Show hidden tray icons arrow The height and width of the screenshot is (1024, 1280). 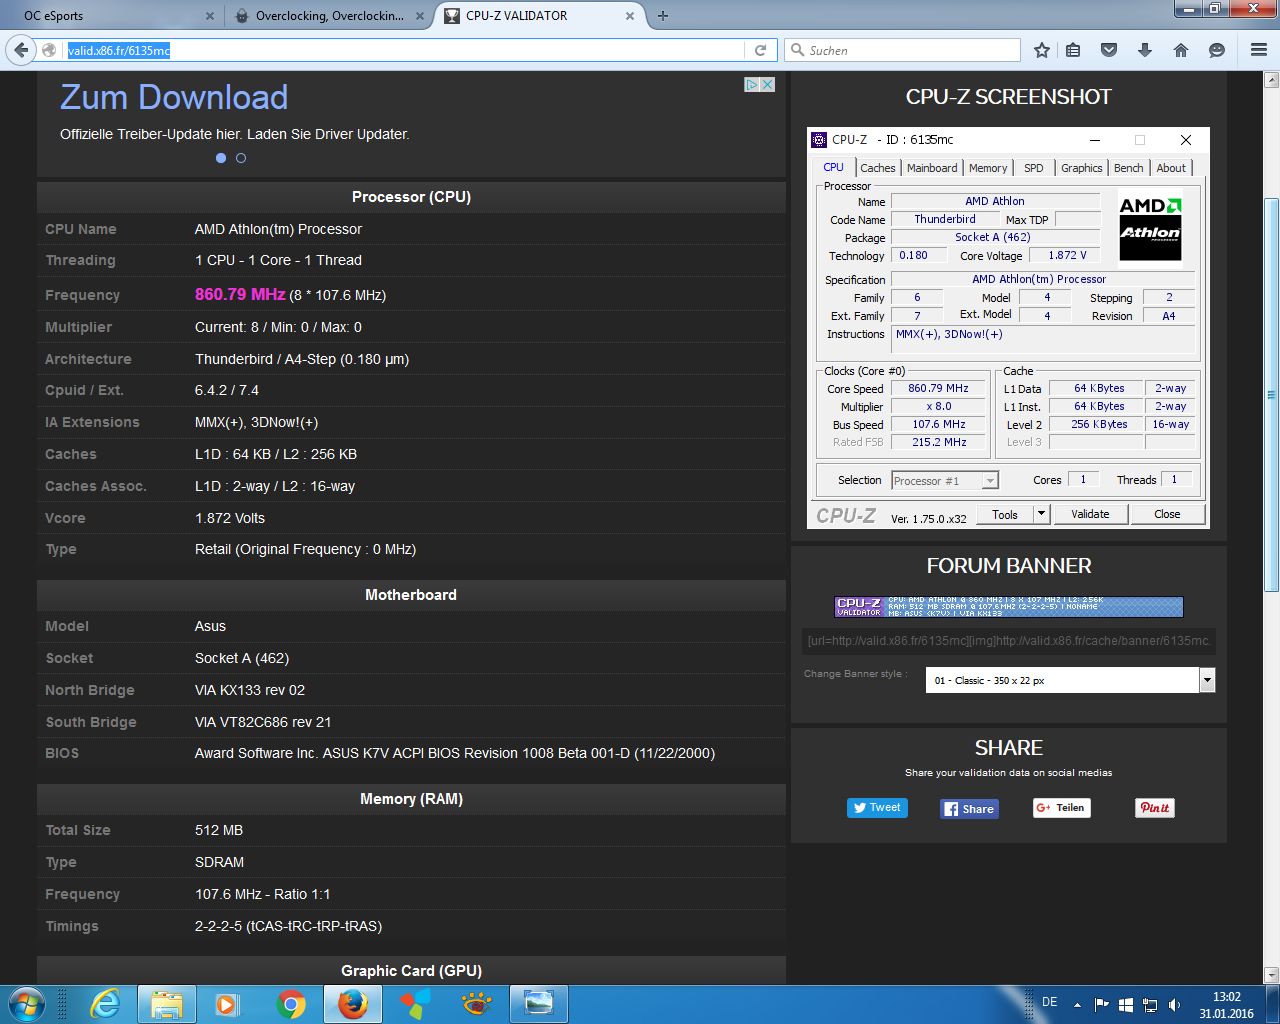(x=1077, y=1005)
